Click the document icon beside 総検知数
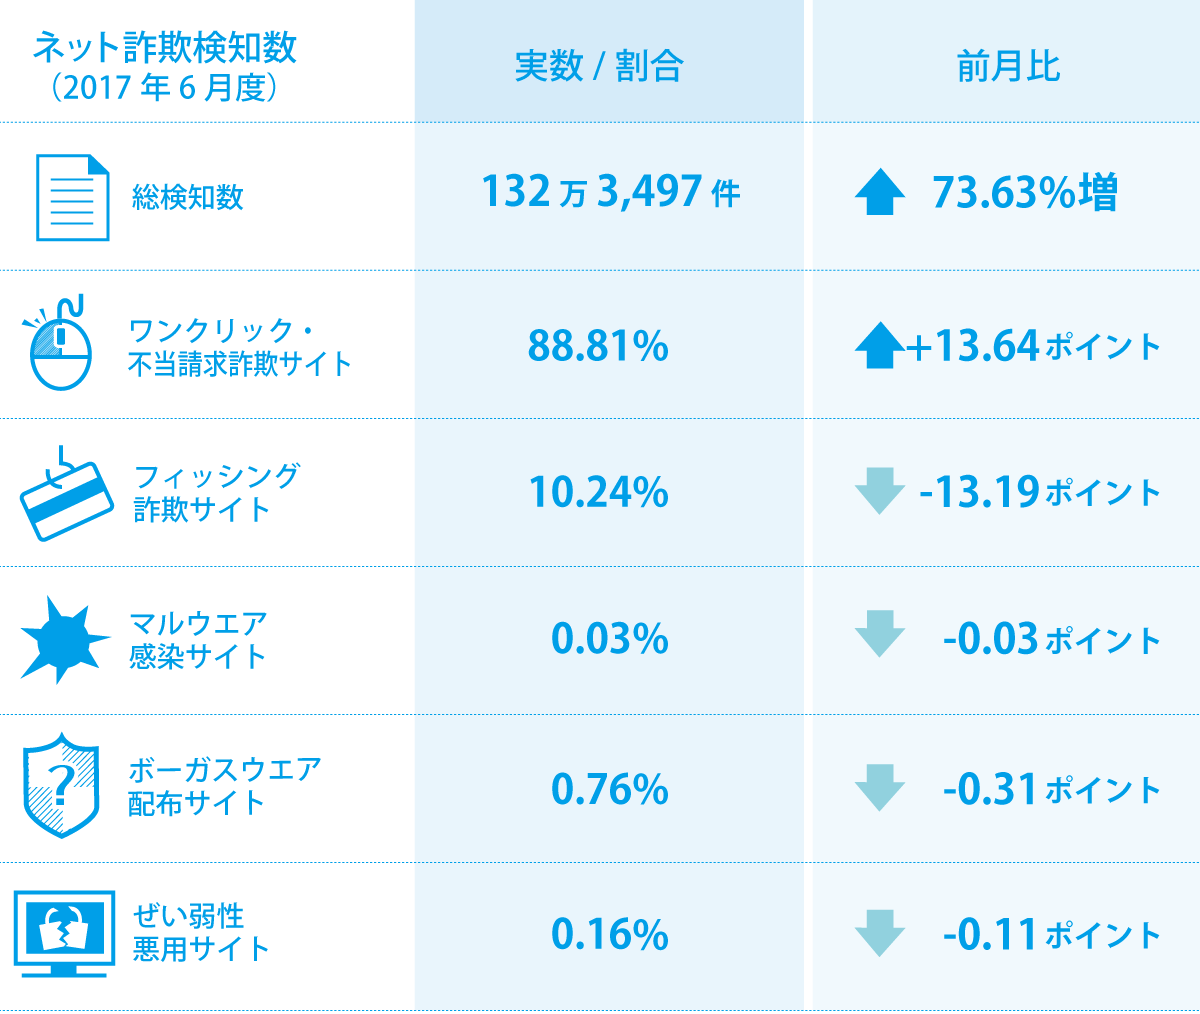The image size is (1200, 1014). tap(72, 197)
